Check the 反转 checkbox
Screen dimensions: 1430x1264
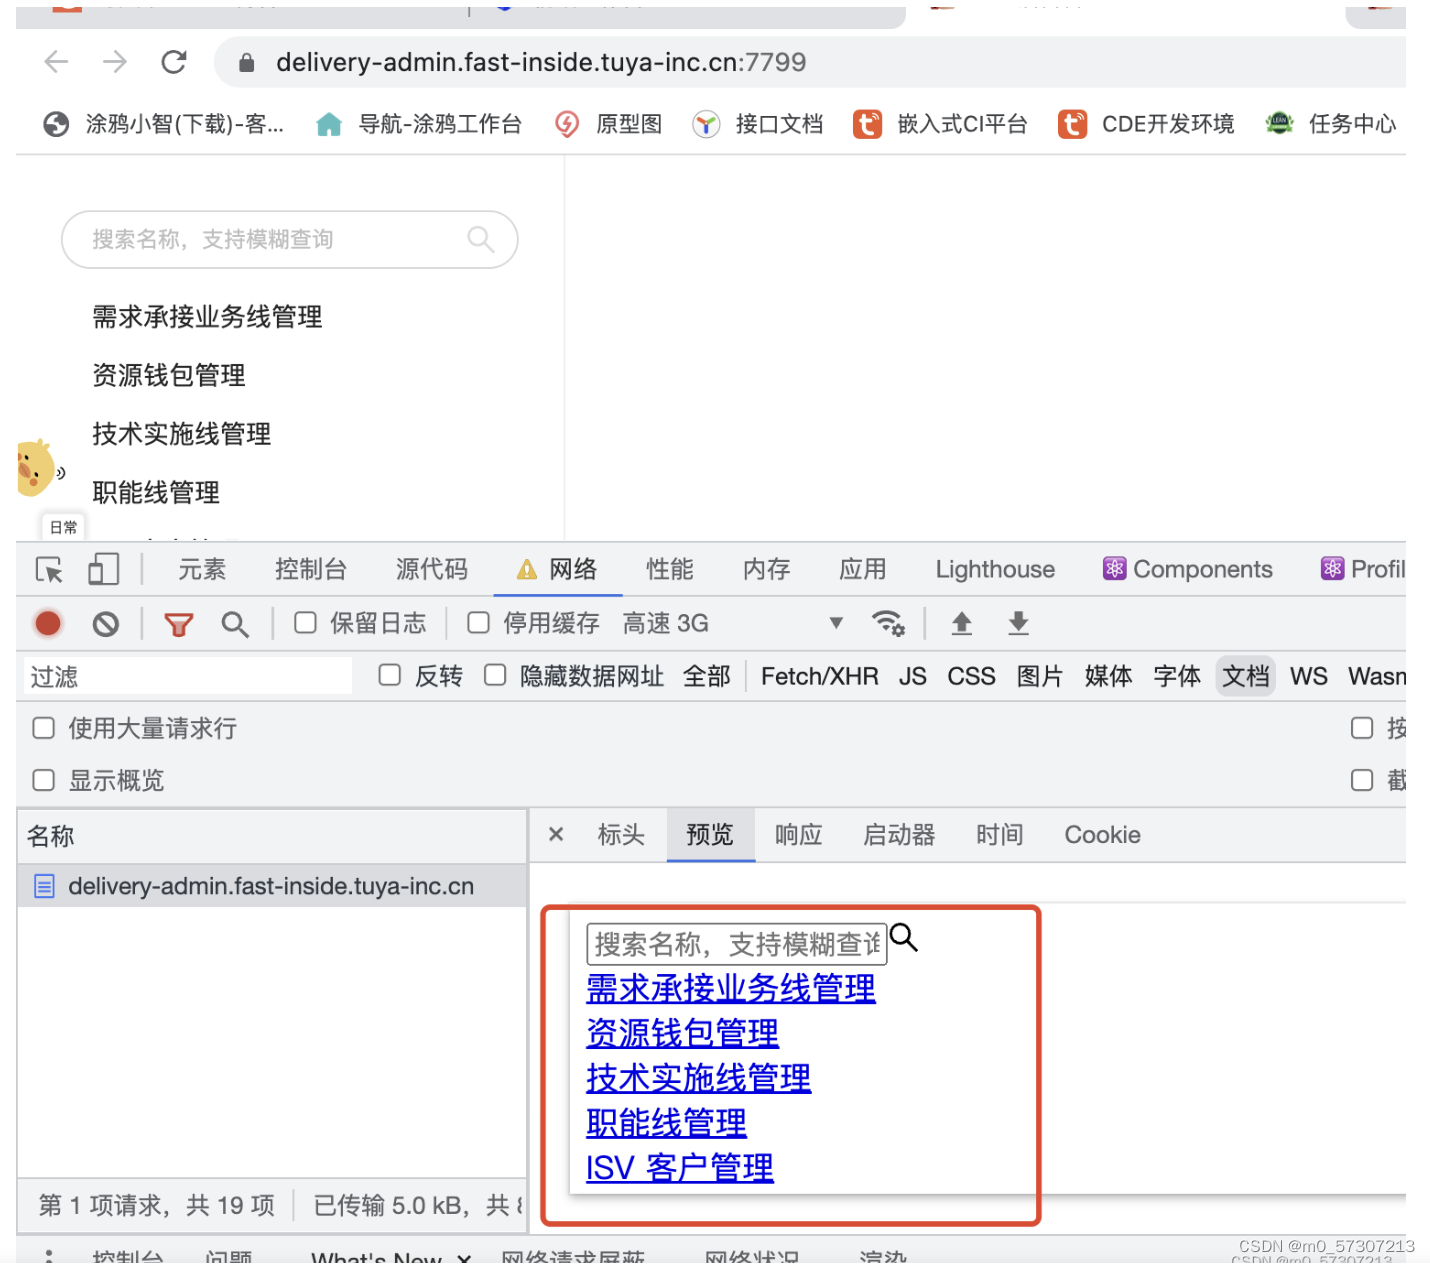[x=390, y=675]
